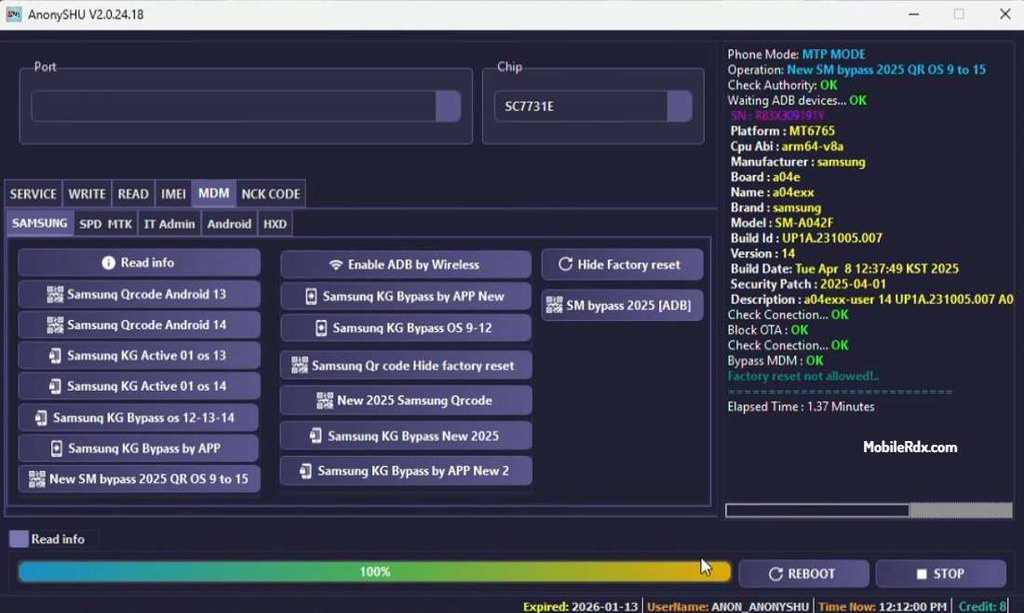Run New SM bypass 2025 QR OS 9 to 15
1024x613 pixels.
pyautogui.click(x=139, y=479)
